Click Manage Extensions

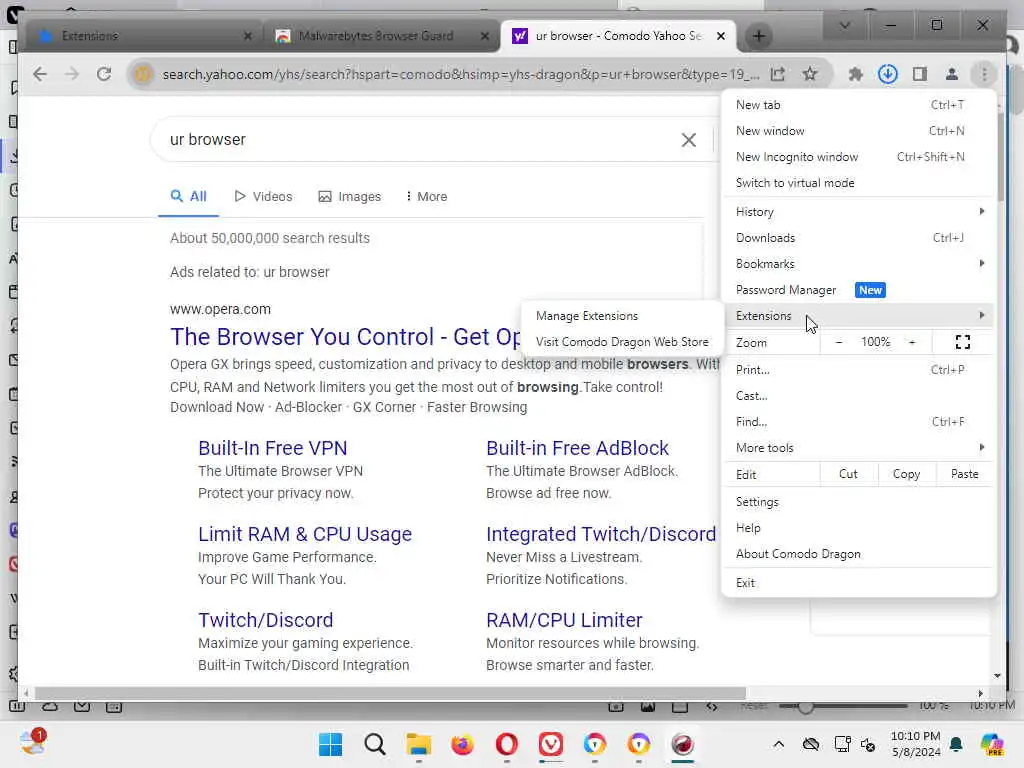click(x=622, y=316)
